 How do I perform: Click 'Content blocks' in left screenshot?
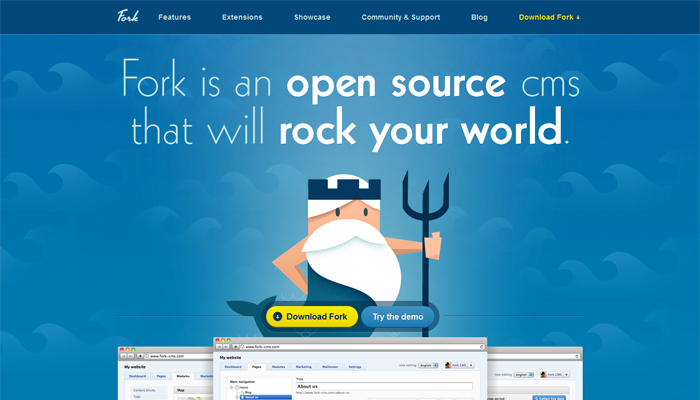[144, 390]
